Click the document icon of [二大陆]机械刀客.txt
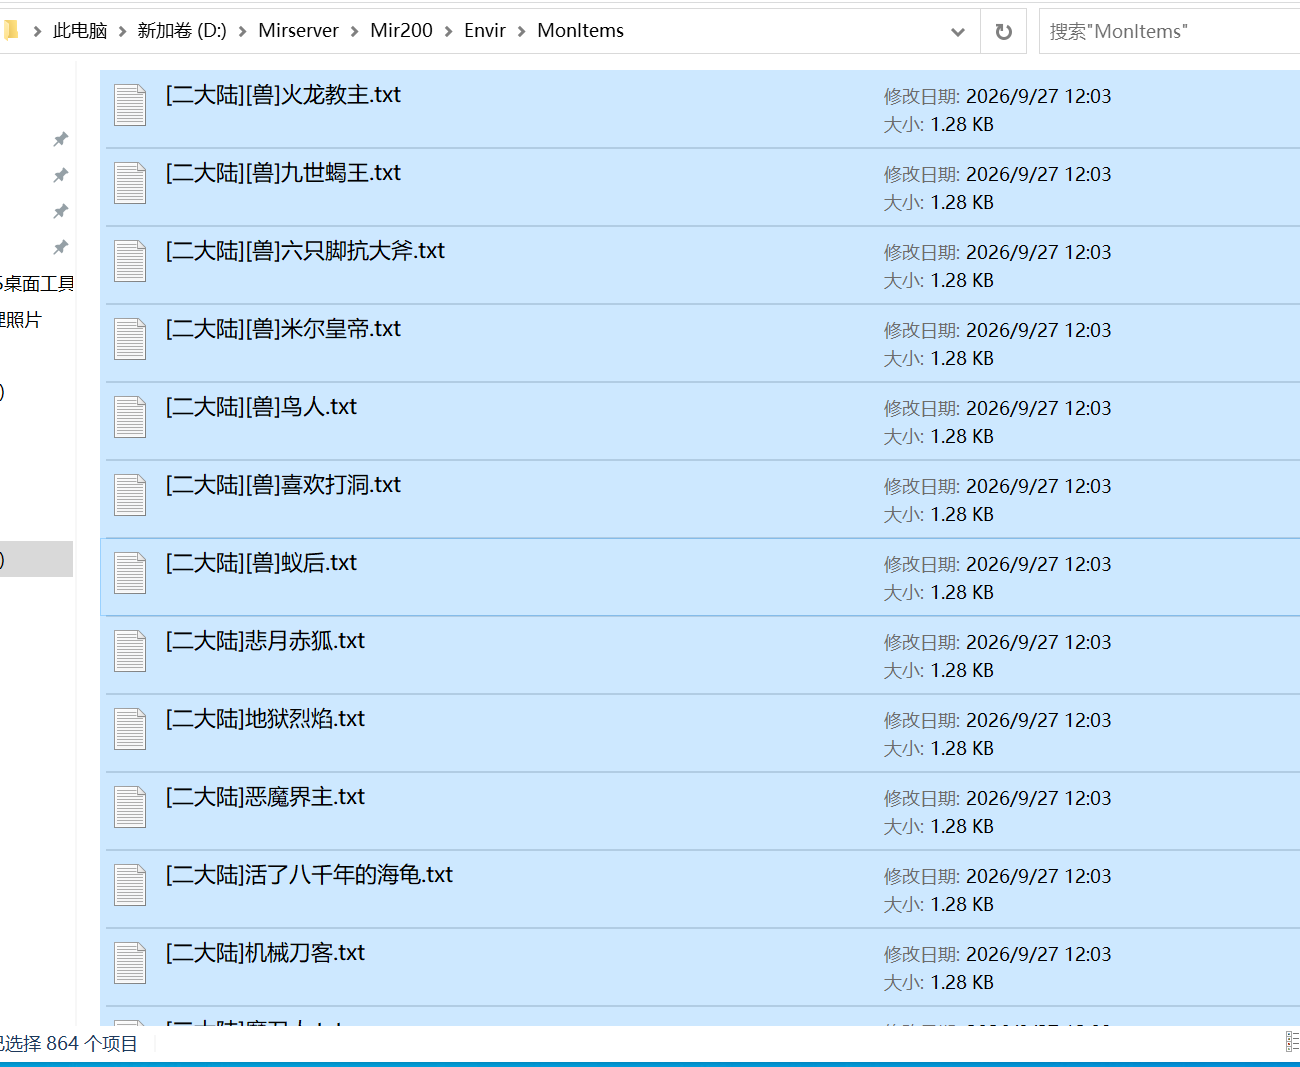 click(x=130, y=963)
